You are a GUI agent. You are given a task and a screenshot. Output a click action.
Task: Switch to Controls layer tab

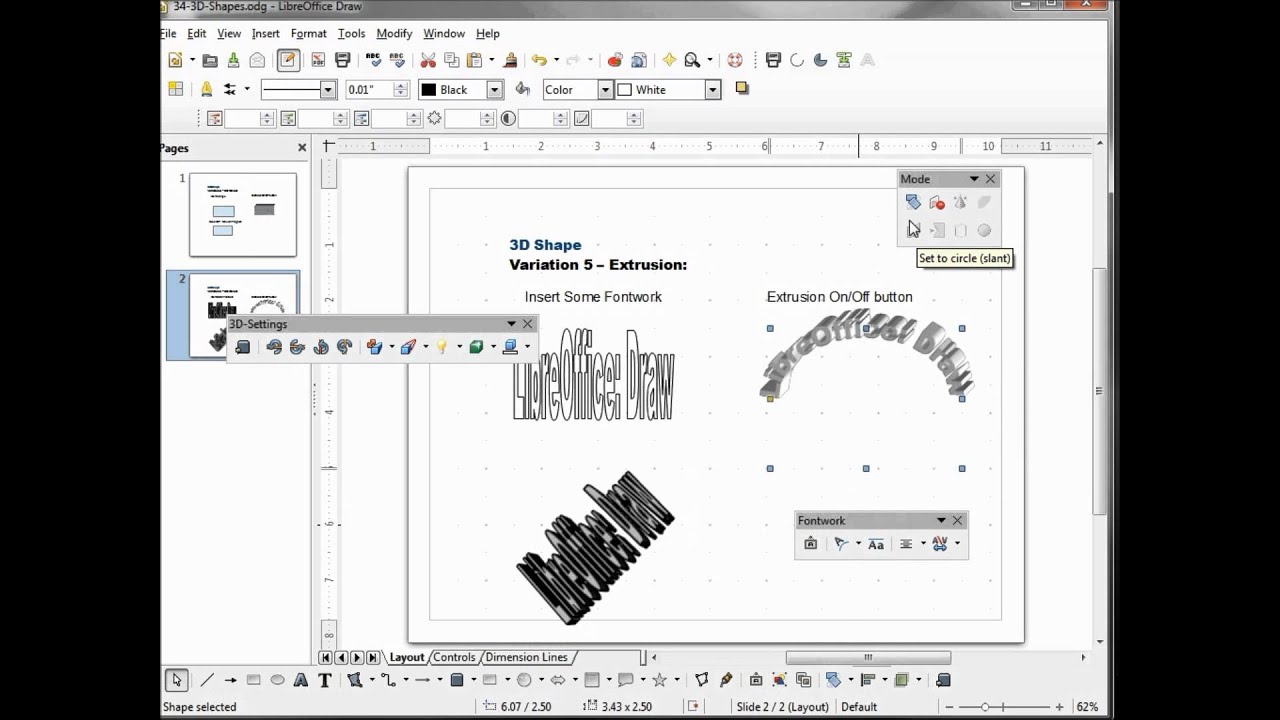(454, 657)
